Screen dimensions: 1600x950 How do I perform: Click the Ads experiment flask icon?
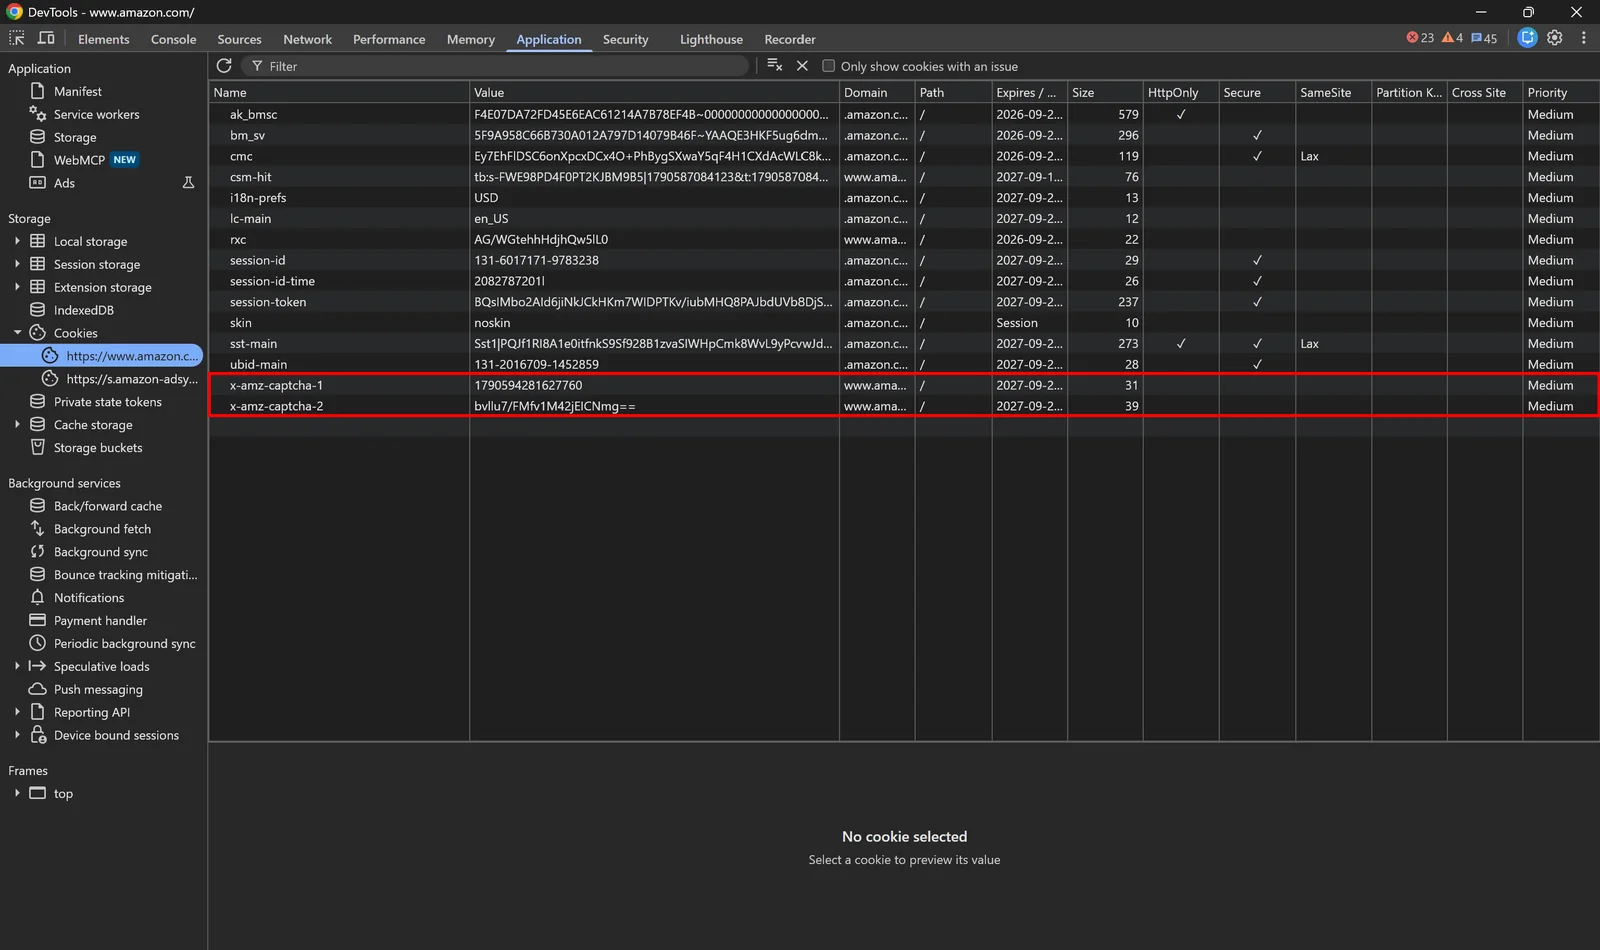tap(188, 183)
